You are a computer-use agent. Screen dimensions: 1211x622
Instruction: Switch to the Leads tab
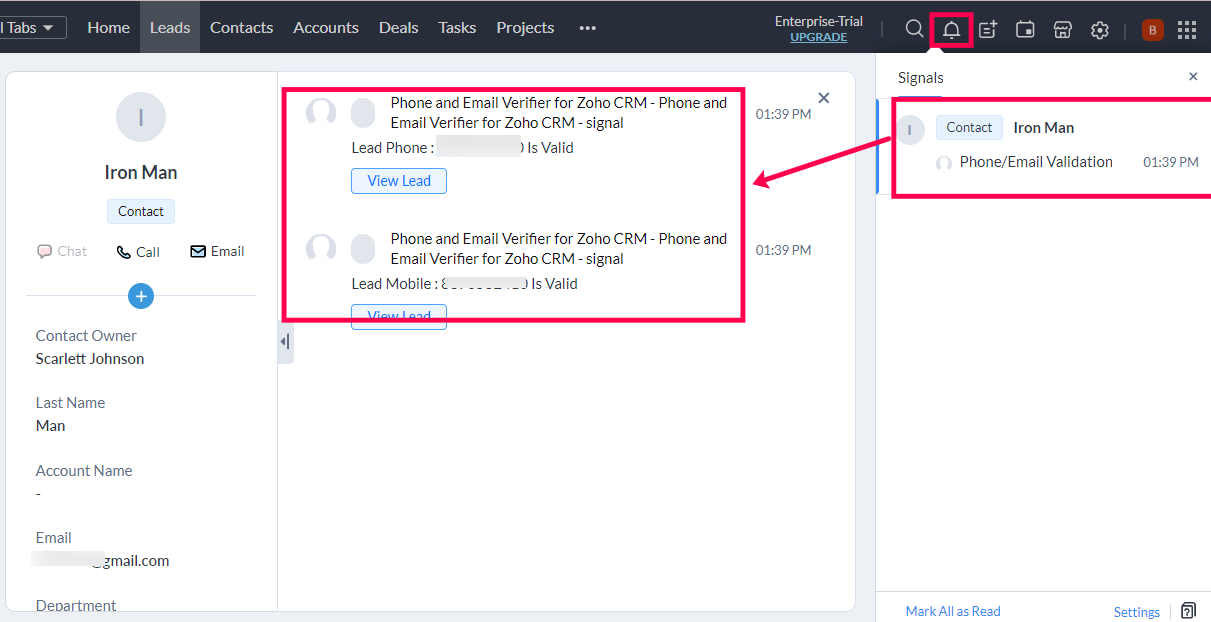[x=170, y=27]
